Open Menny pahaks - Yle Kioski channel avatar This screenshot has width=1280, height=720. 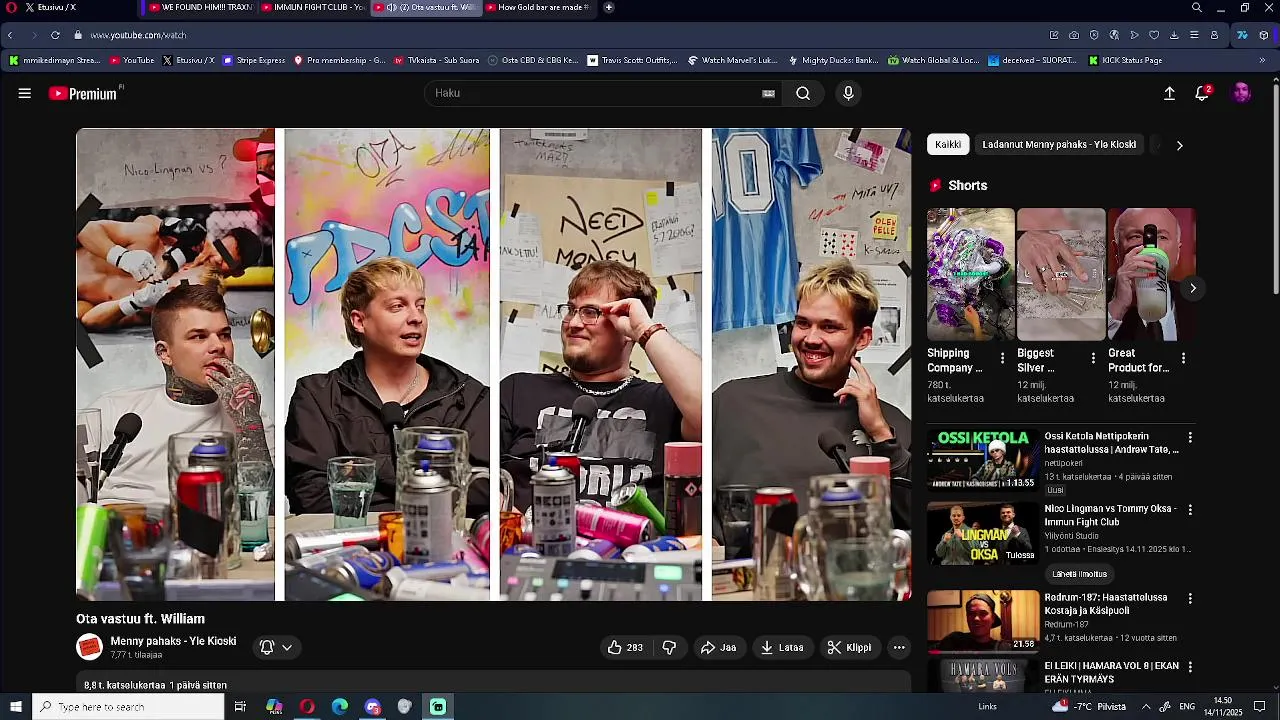pos(89,647)
